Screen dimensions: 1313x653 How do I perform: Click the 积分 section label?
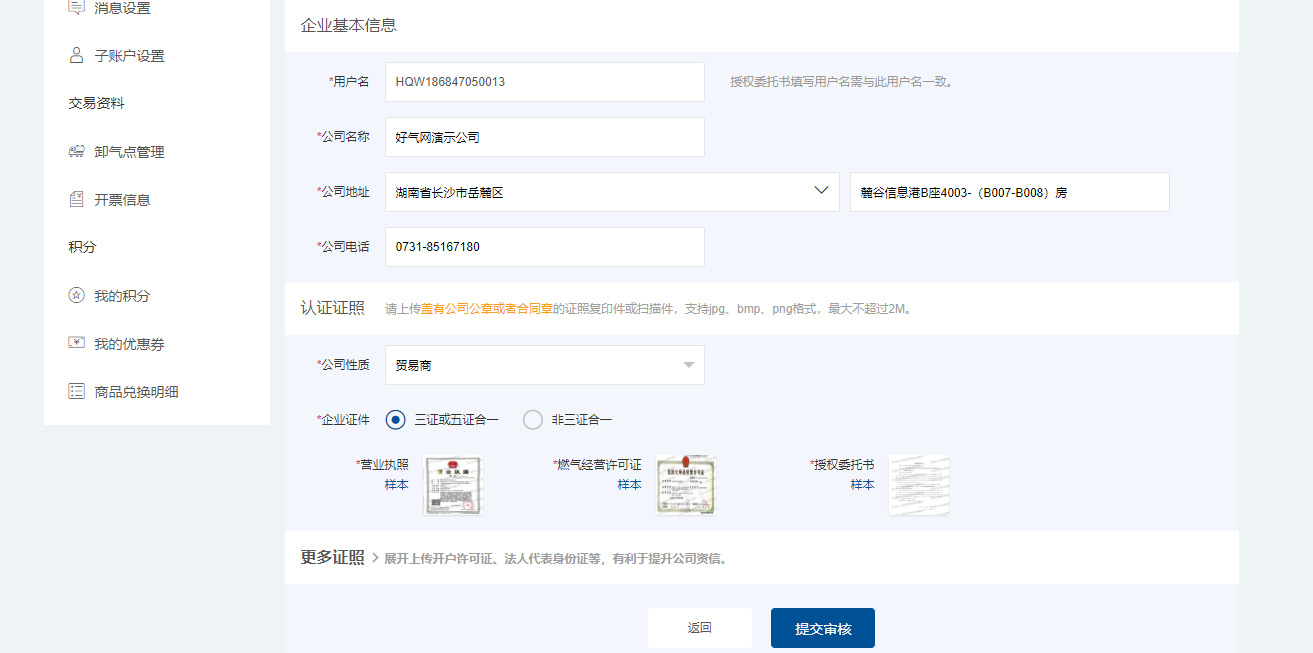click(82, 248)
